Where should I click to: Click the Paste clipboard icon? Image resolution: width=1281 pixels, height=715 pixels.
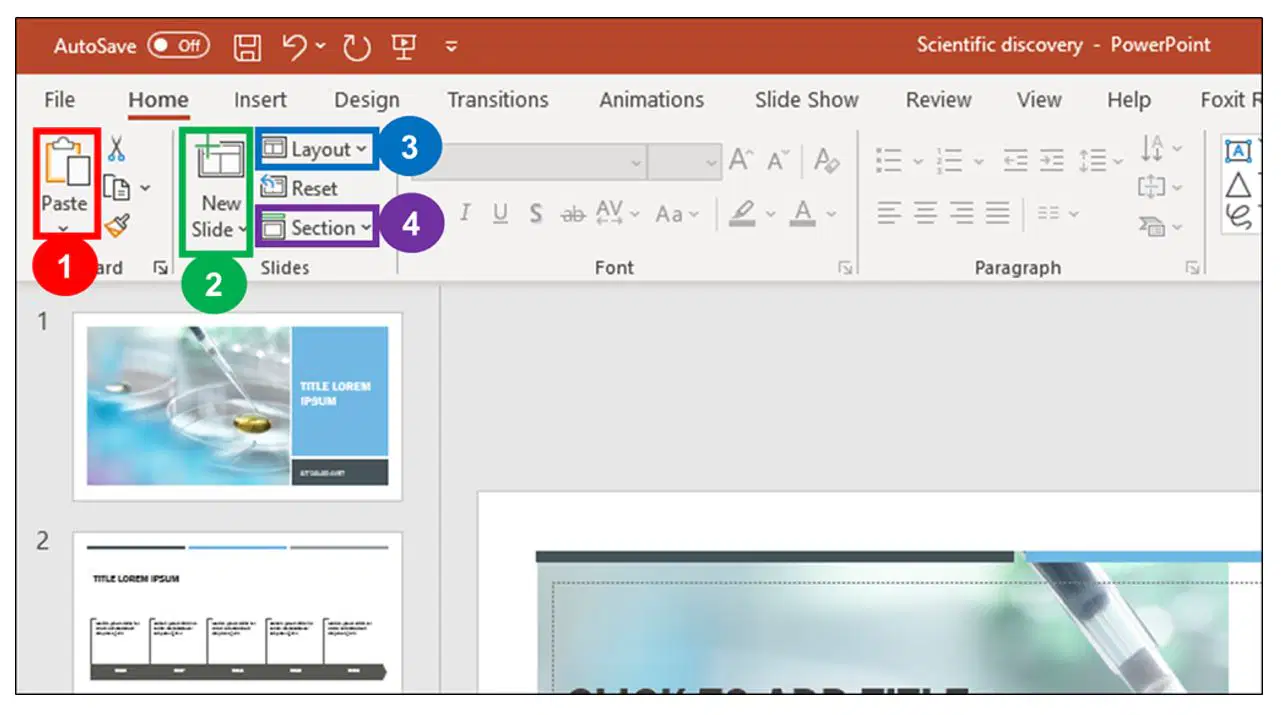point(67,160)
